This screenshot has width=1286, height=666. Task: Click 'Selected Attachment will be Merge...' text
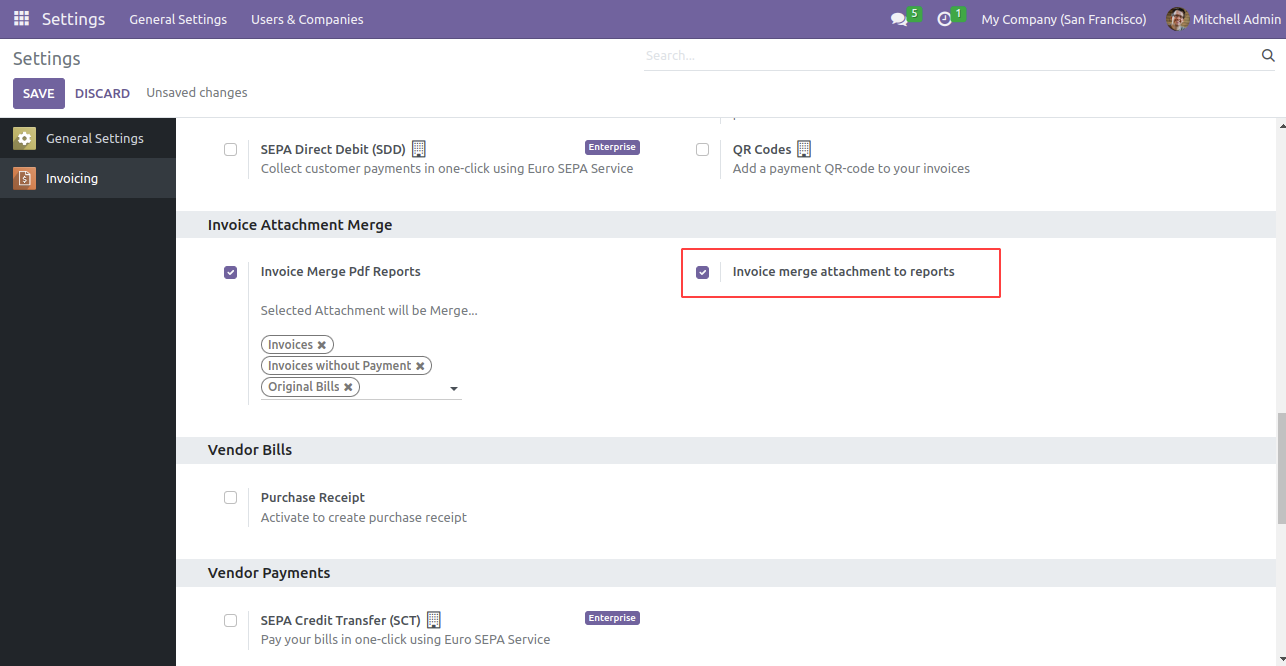coord(369,311)
